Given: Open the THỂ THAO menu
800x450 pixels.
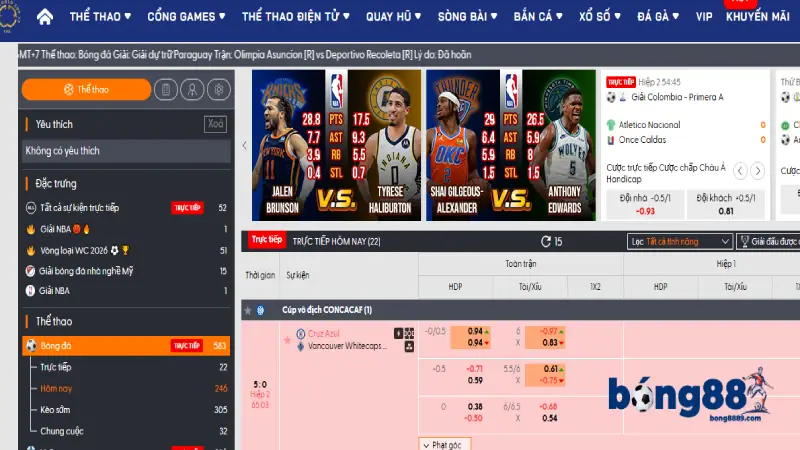Looking at the screenshot, I should point(101,17).
